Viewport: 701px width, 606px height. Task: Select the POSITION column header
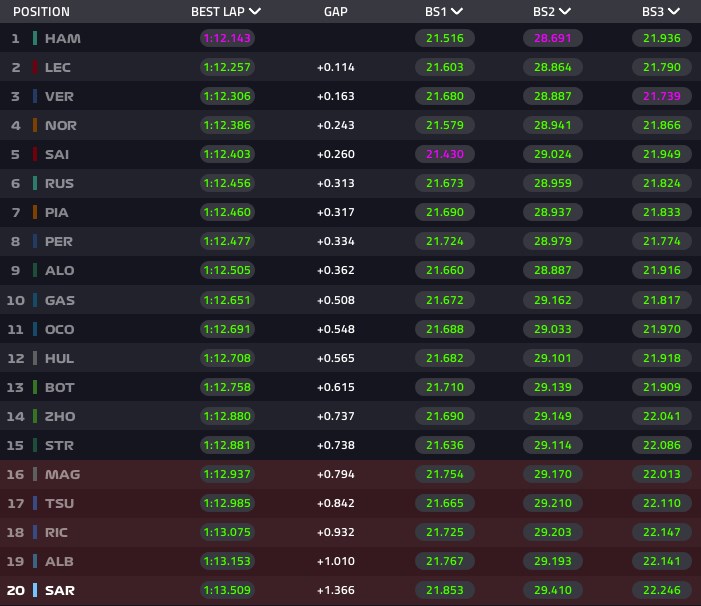tap(41, 12)
